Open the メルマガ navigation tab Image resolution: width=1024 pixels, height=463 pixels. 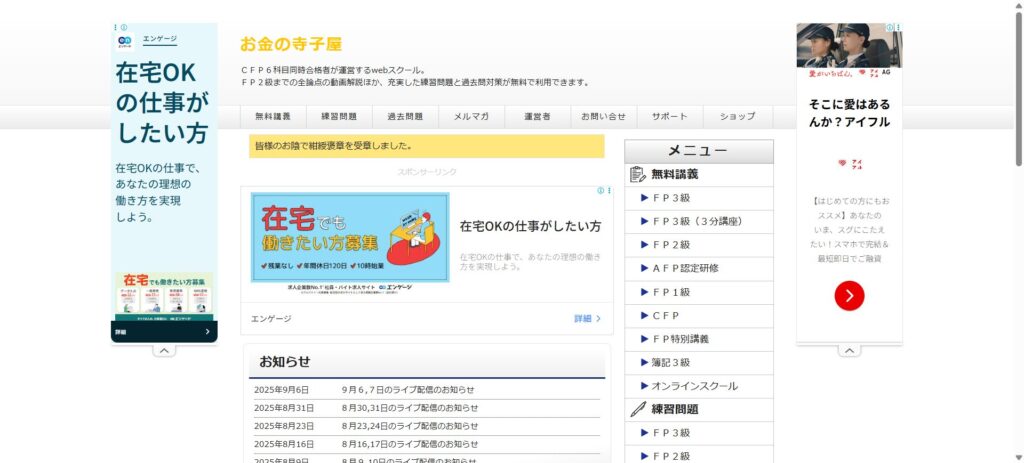(472, 117)
